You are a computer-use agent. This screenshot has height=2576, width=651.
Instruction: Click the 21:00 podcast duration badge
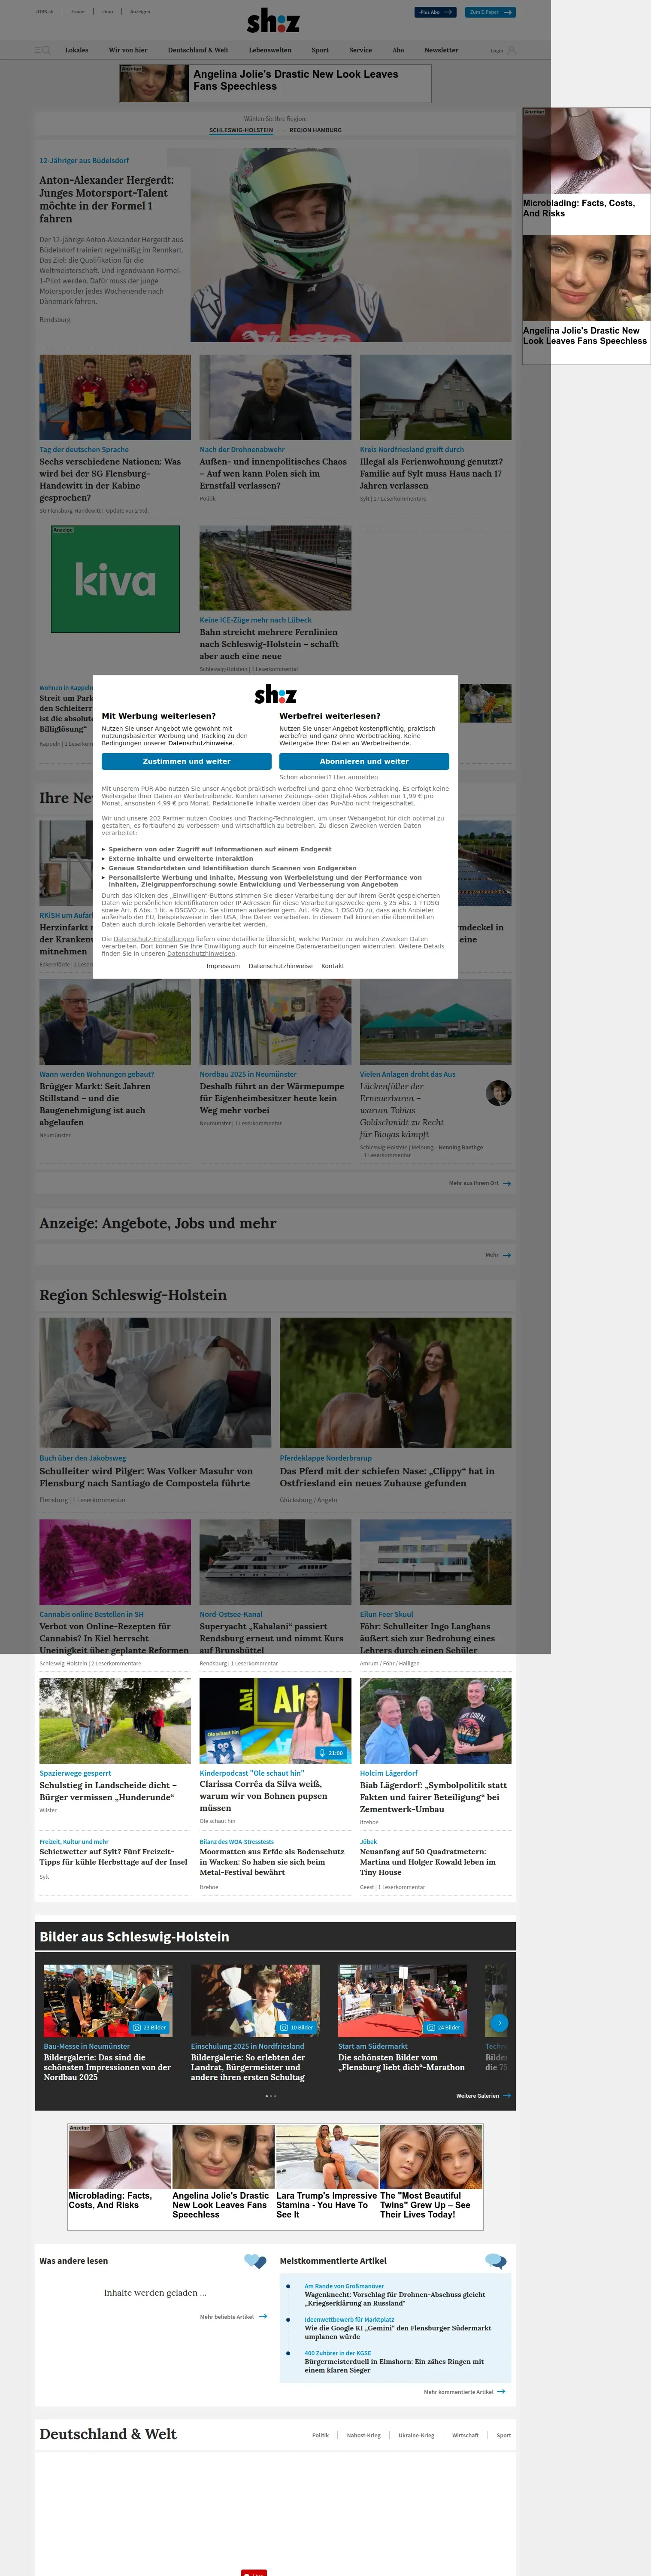(x=331, y=1752)
